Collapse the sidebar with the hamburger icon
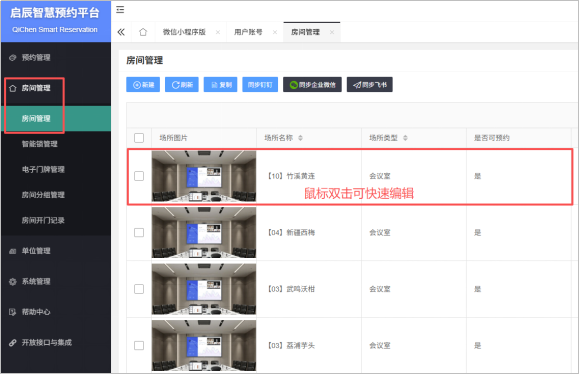The width and height of the screenshot is (579, 375). (x=120, y=10)
